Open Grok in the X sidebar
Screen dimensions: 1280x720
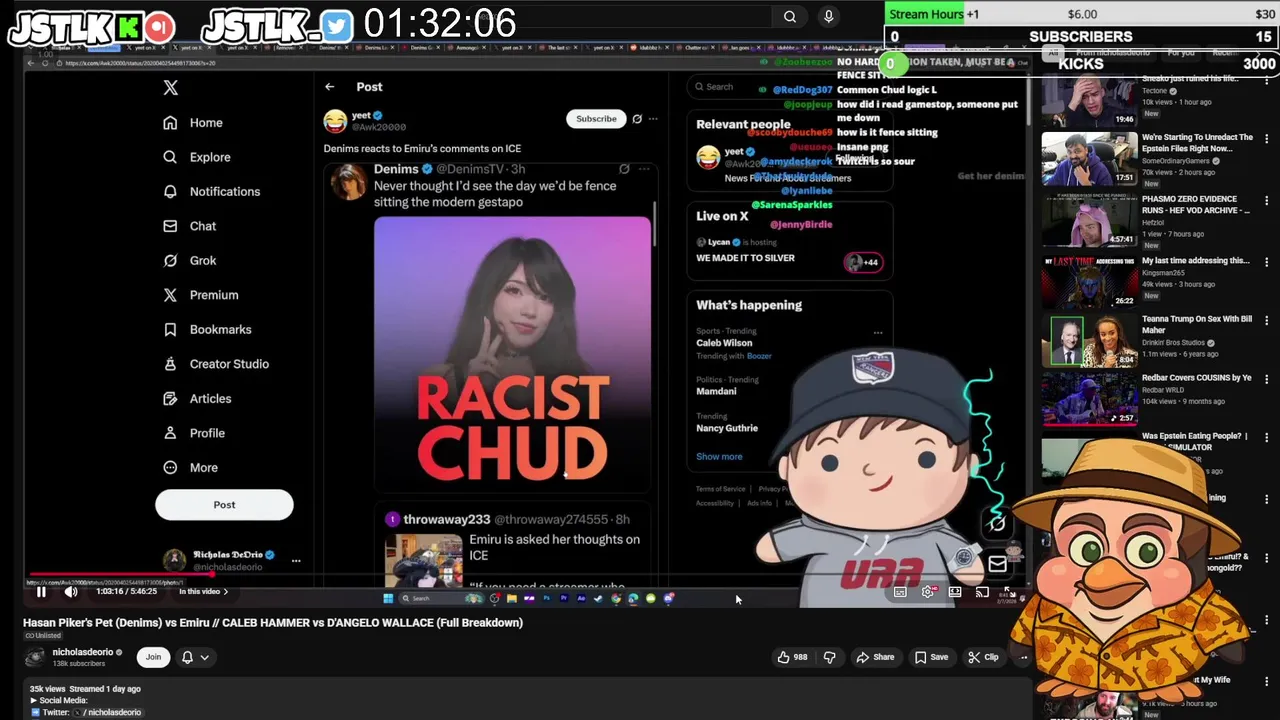pyautogui.click(x=190, y=260)
